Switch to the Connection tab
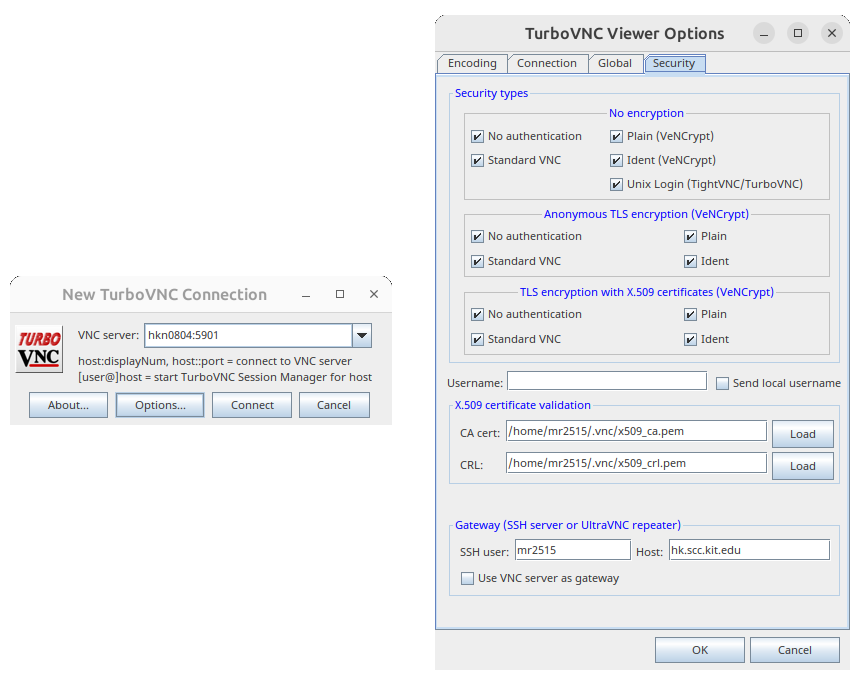 tap(547, 64)
